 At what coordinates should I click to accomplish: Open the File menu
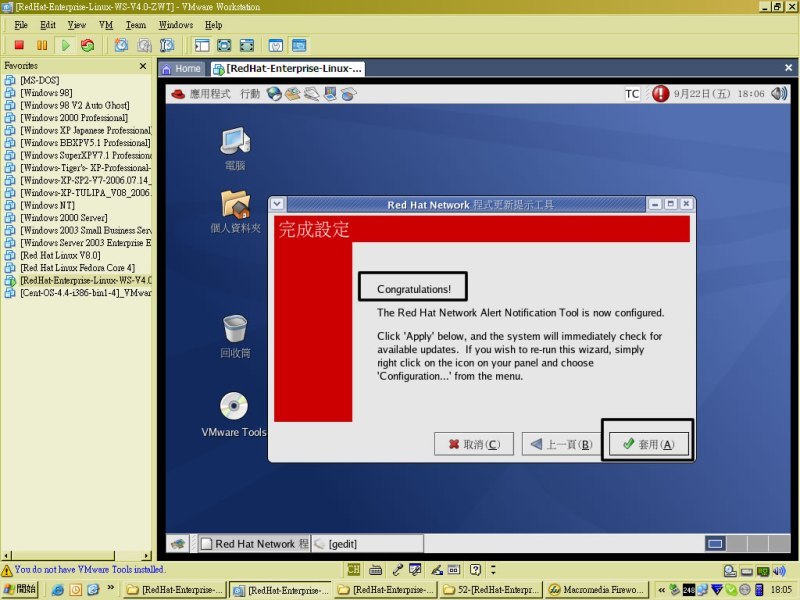pos(21,25)
